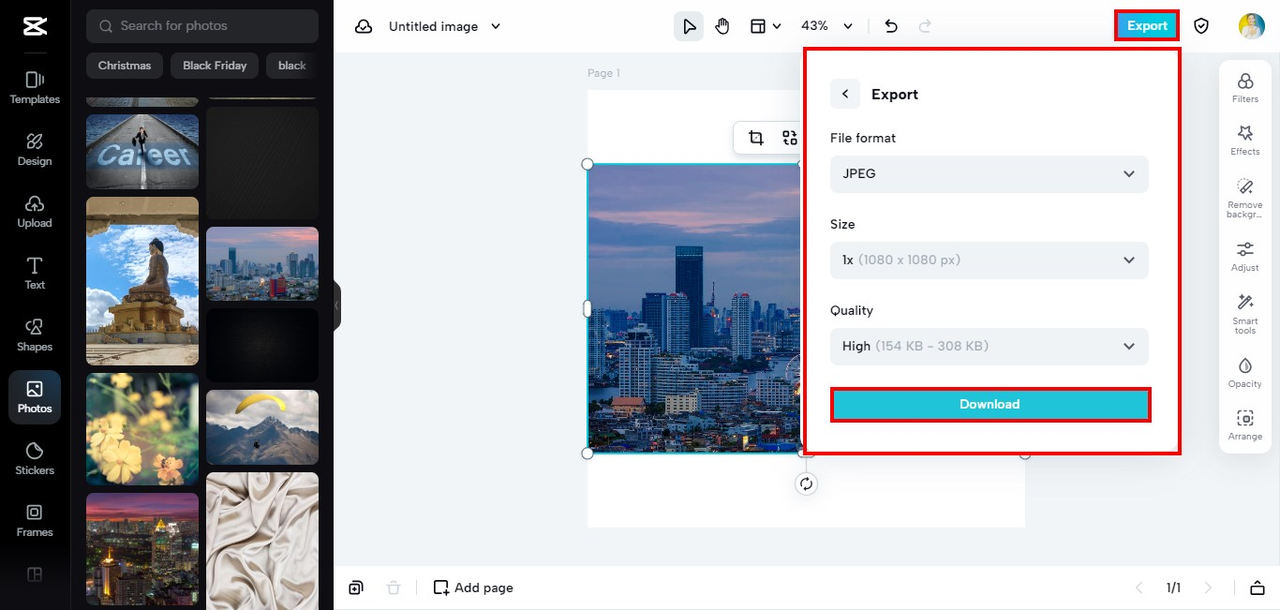Open the layout resize dropdown
The height and width of the screenshot is (610, 1280).
click(765, 26)
